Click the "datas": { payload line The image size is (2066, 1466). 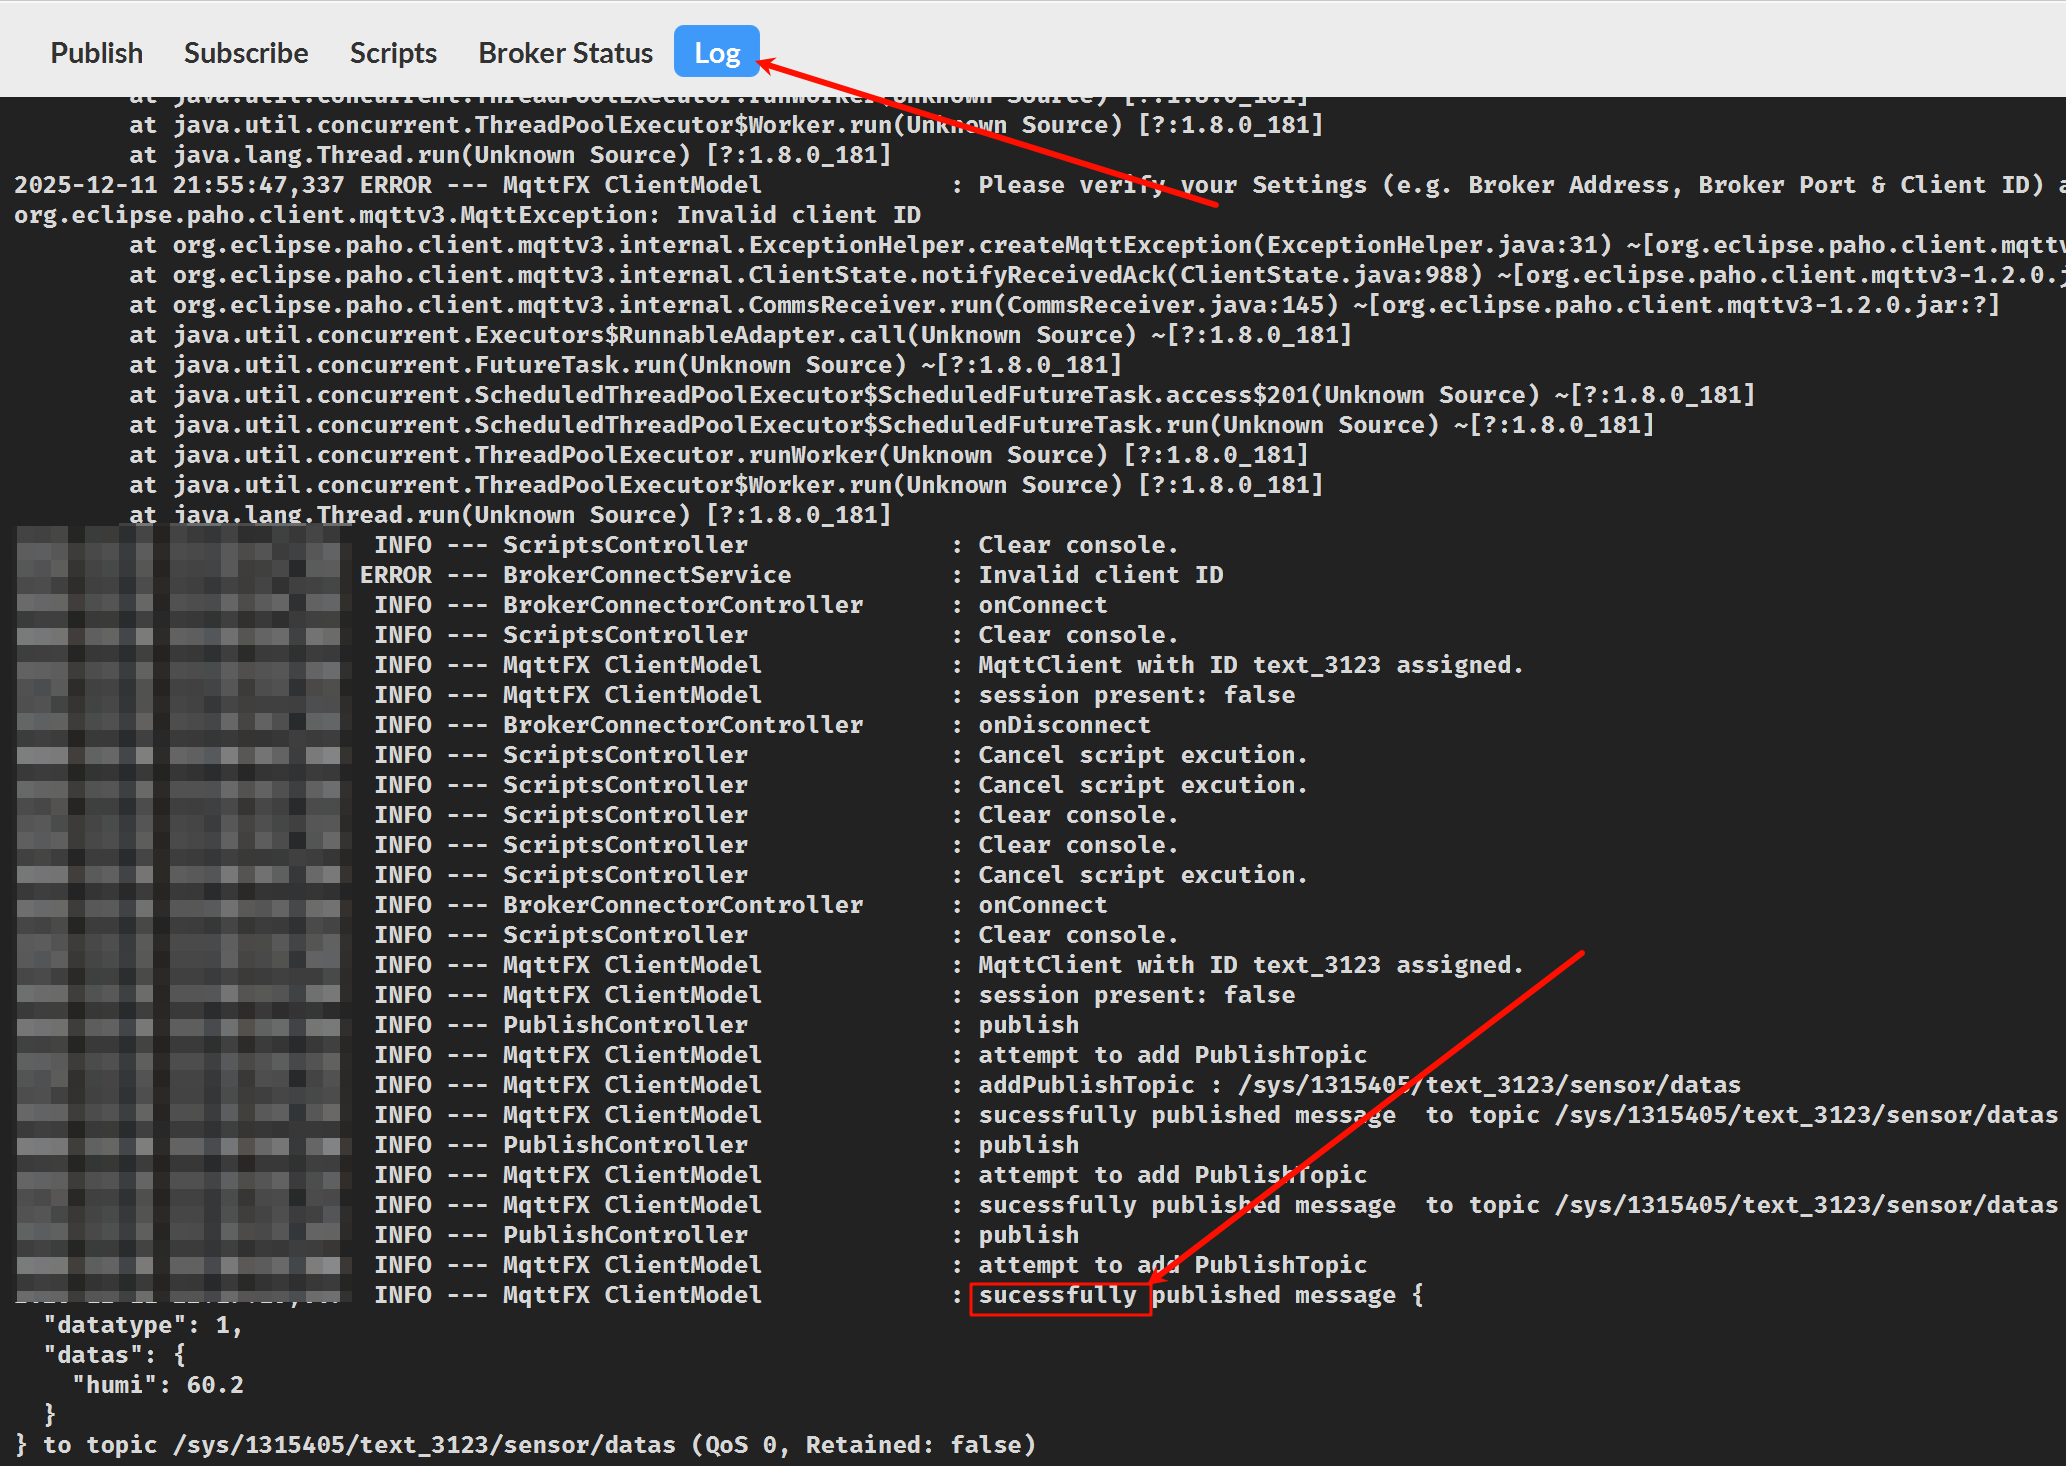114,1355
